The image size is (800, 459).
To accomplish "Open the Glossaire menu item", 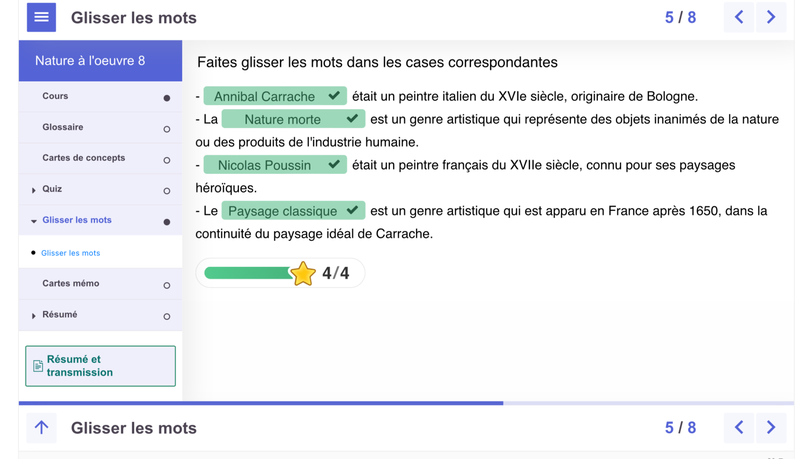I will pos(63,127).
